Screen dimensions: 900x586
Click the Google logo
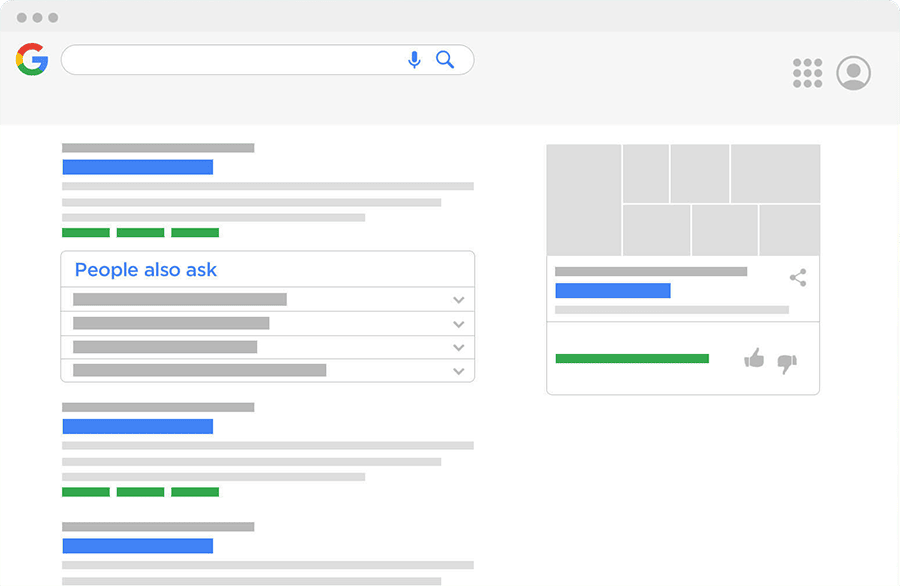(x=32, y=59)
